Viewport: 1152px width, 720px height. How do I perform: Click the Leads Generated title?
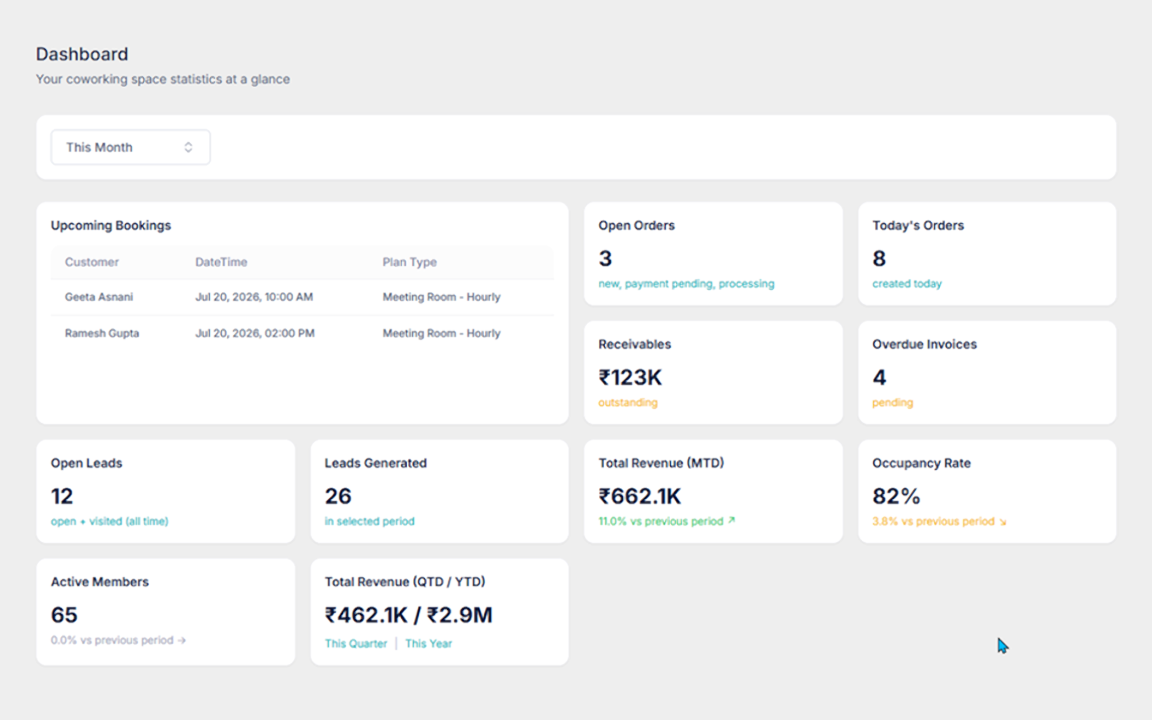375,464
